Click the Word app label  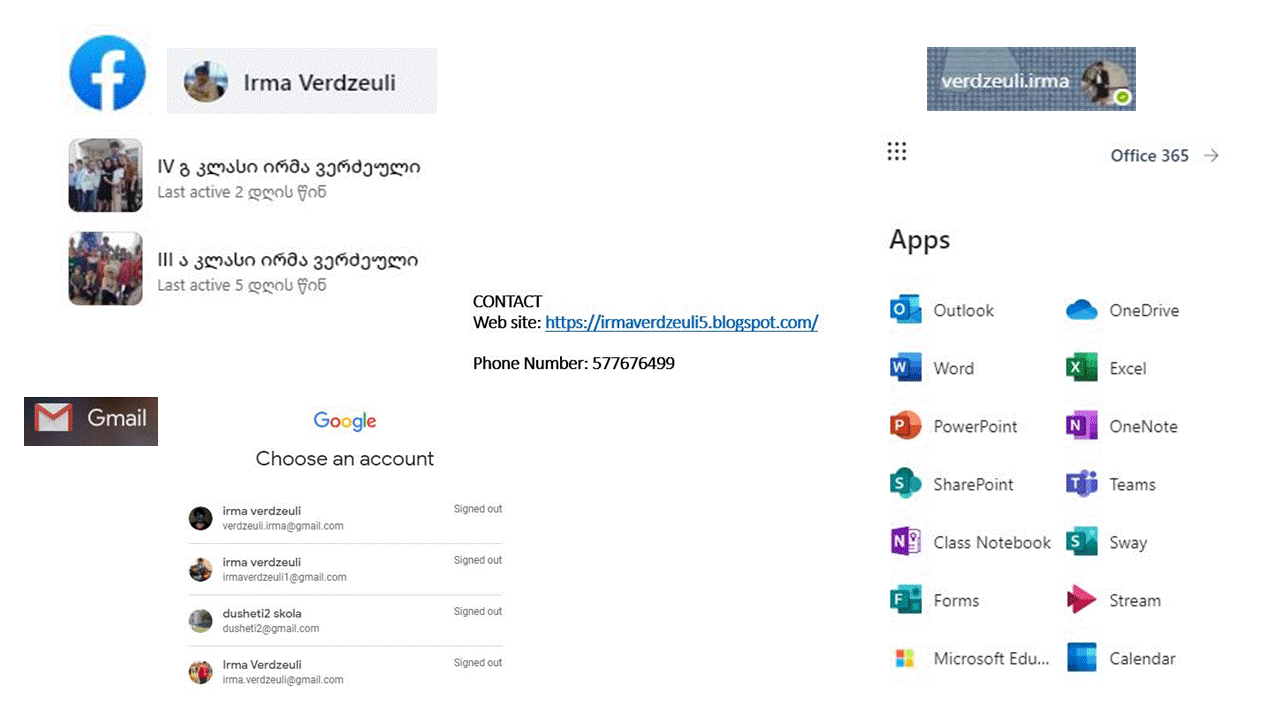[x=954, y=369]
